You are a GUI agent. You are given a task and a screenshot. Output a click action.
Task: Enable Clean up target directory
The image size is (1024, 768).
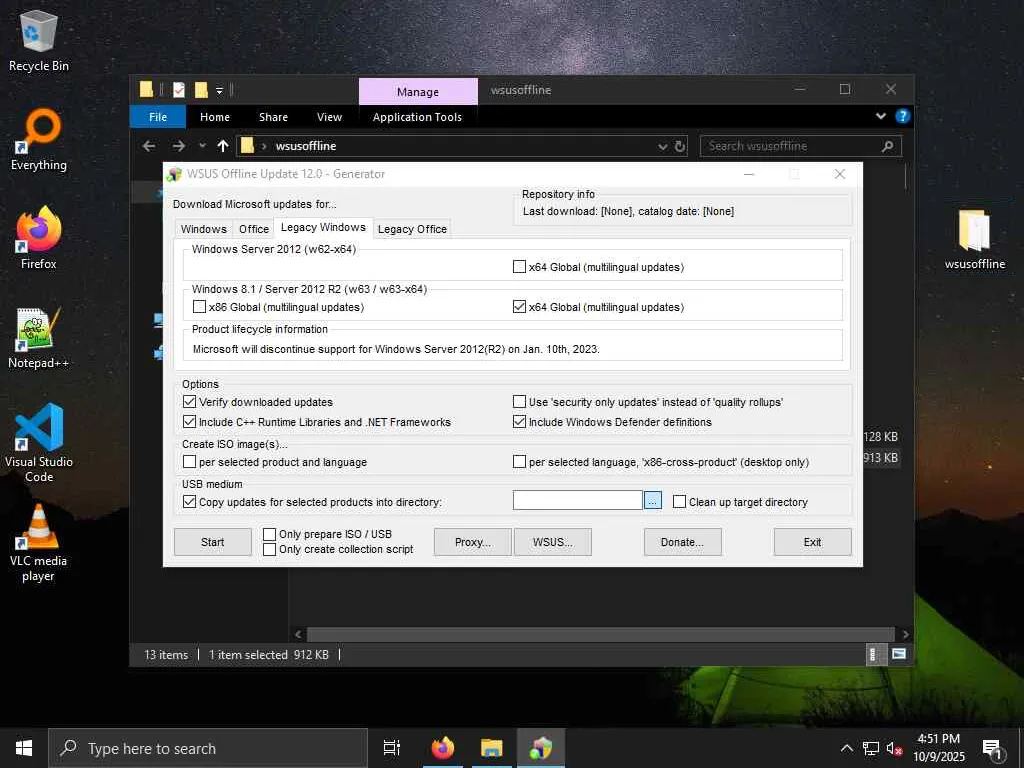click(679, 502)
